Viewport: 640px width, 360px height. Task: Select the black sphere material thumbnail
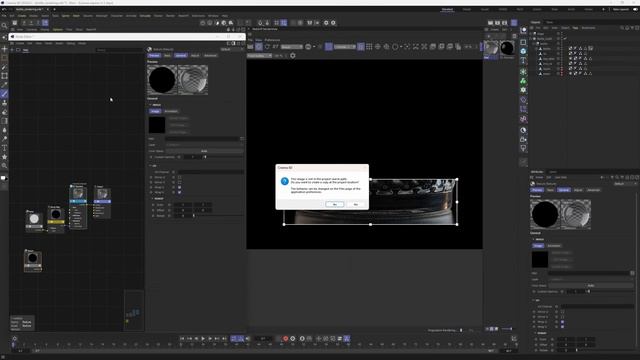(507, 48)
